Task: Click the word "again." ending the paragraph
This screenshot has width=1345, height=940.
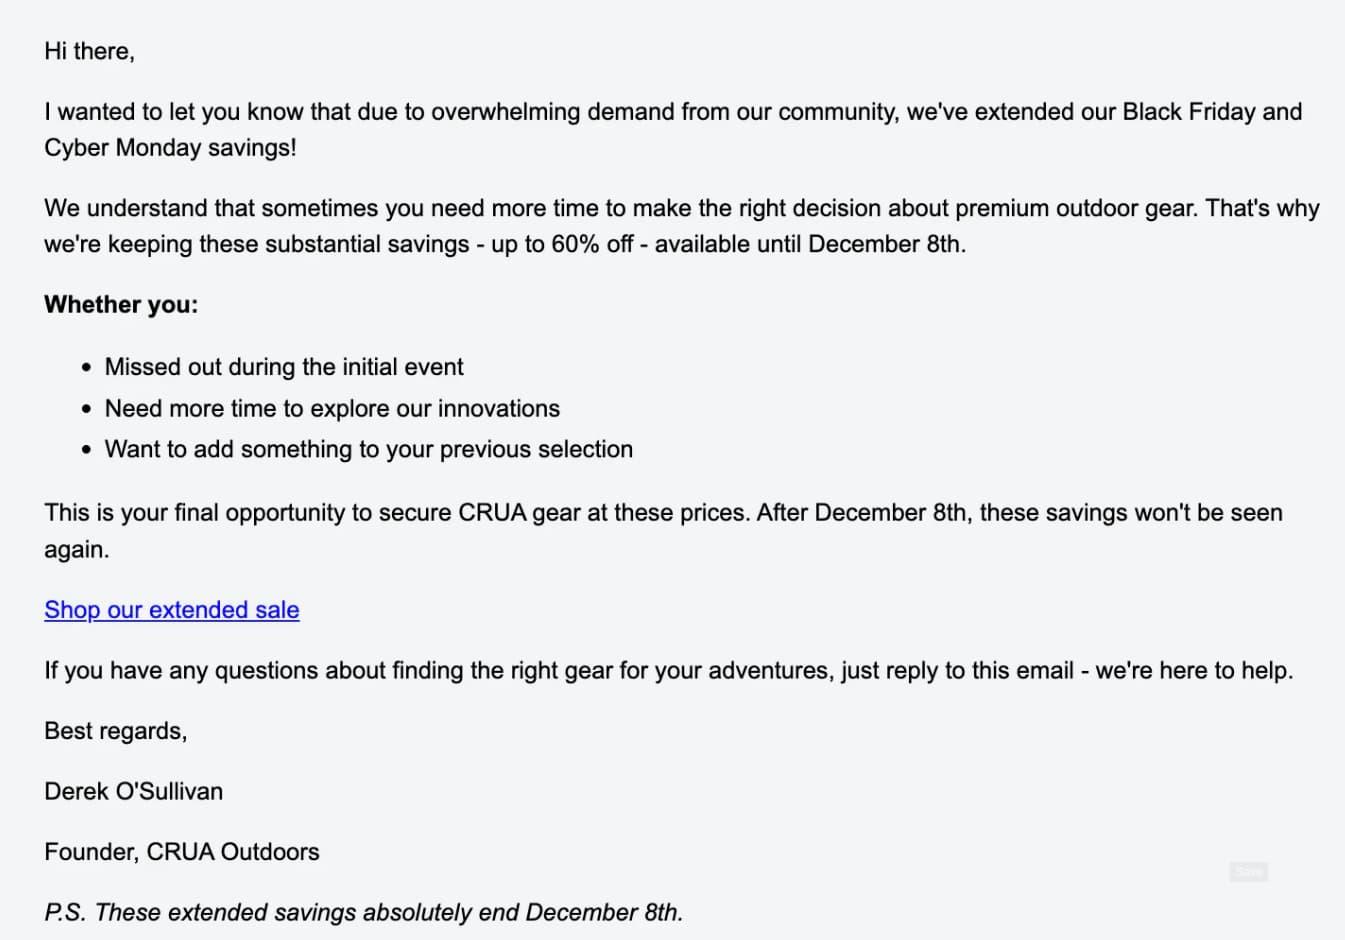Action: [76, 549]
